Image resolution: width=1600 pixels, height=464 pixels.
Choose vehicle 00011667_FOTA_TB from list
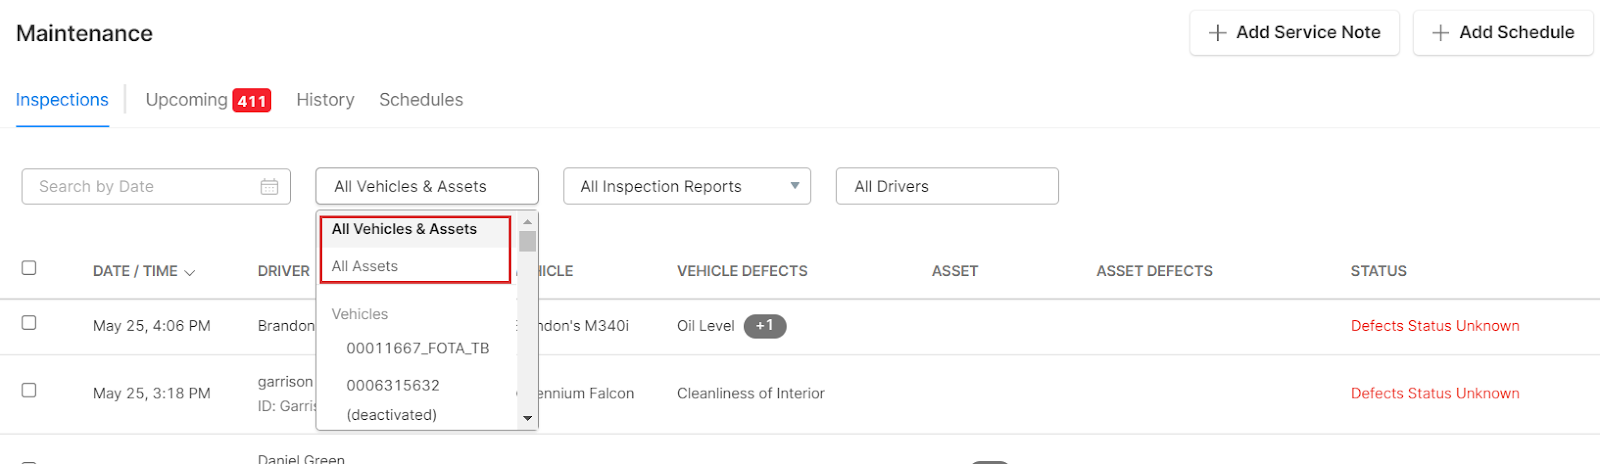[x=418, y=348]
